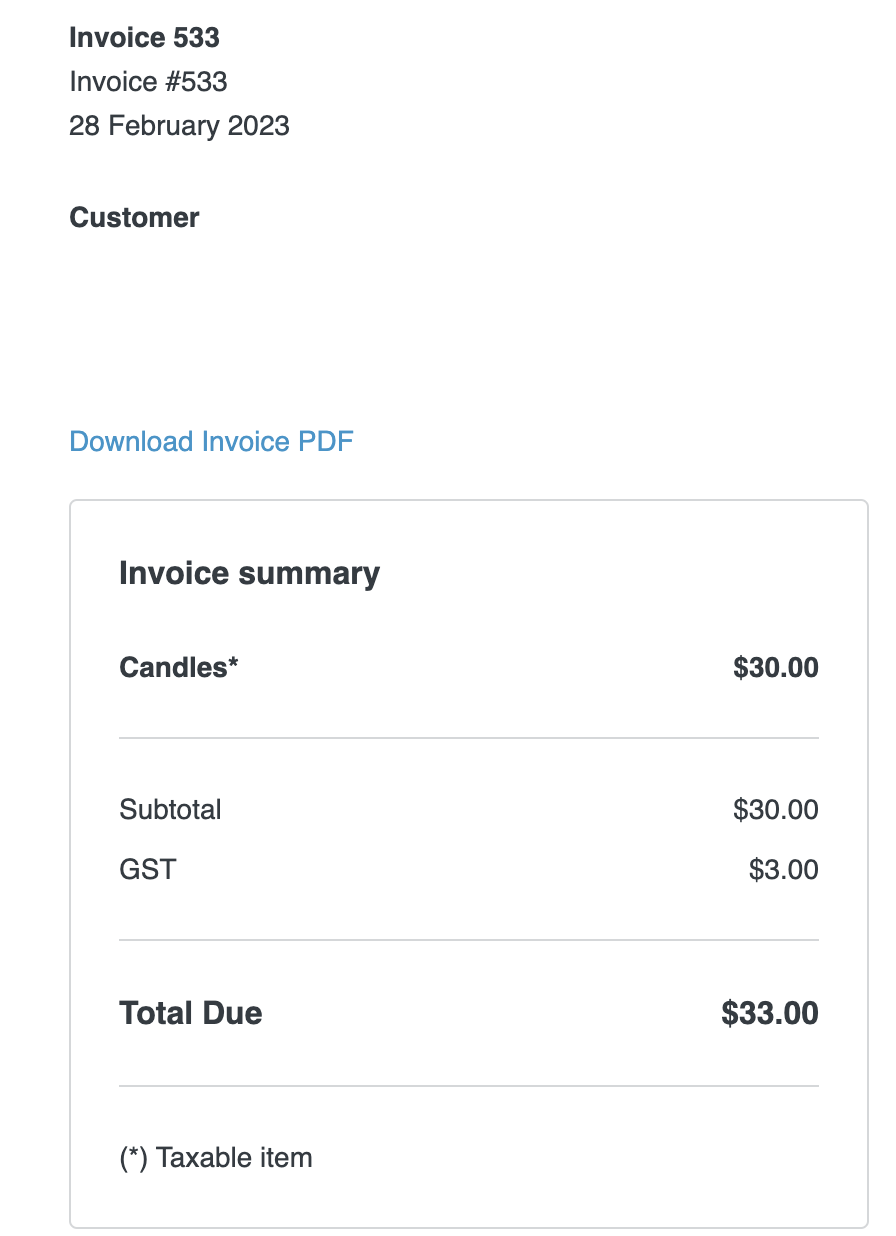Click the divider line above Subtotal
This screenshot has height=1236, width=896.
coord(468,738)
